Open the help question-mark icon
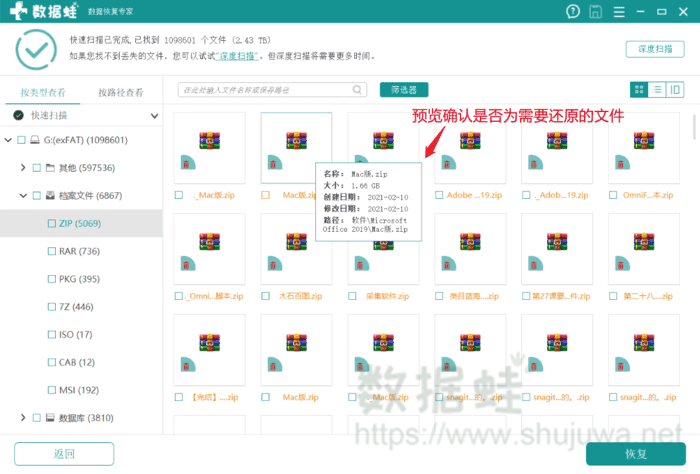The image size is (700, 474). pos(573,12)
